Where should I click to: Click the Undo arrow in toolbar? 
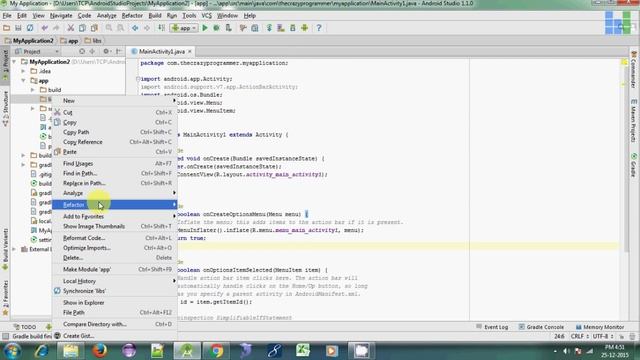pos(44,28)
